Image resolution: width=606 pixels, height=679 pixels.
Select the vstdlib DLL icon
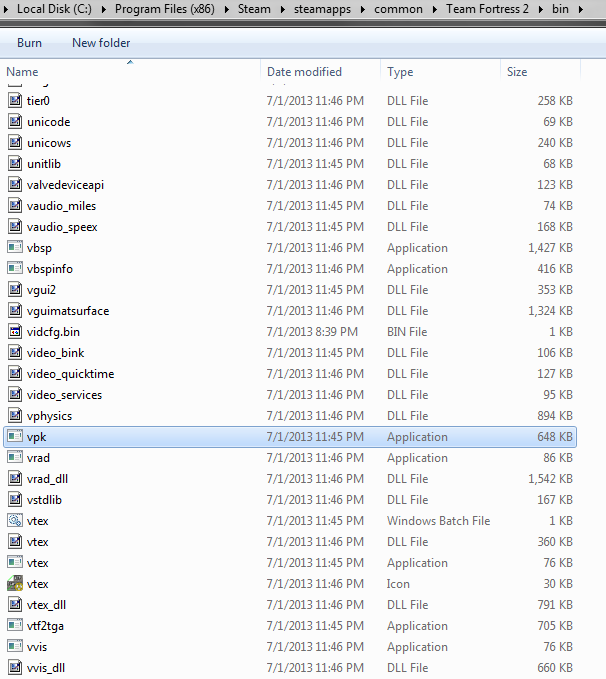pyautogui.click(x=15, y=500)
